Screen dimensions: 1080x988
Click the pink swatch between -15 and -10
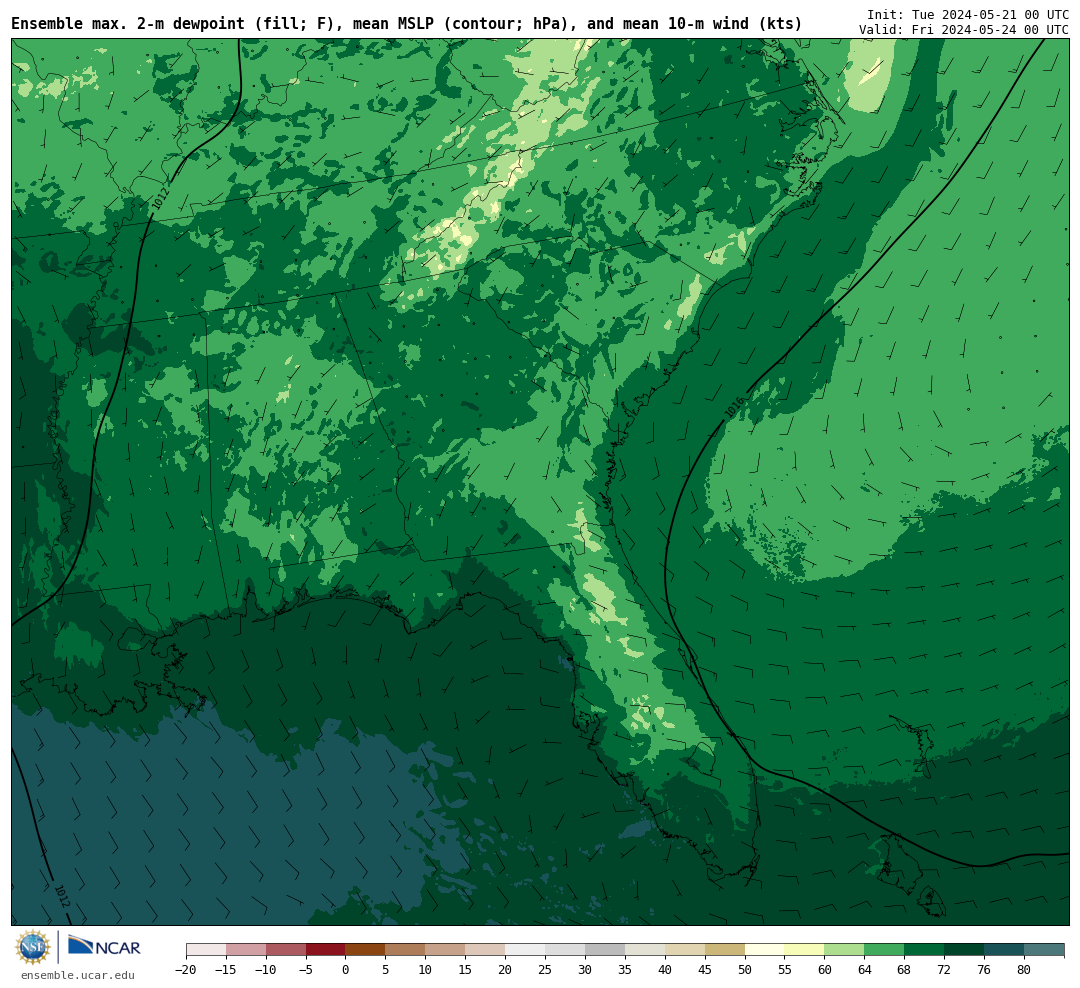246,950
